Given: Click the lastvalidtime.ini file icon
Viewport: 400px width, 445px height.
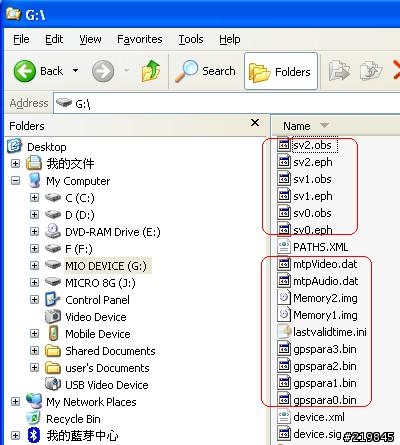Looking at the screenshot, I should [x=284, y=332].
